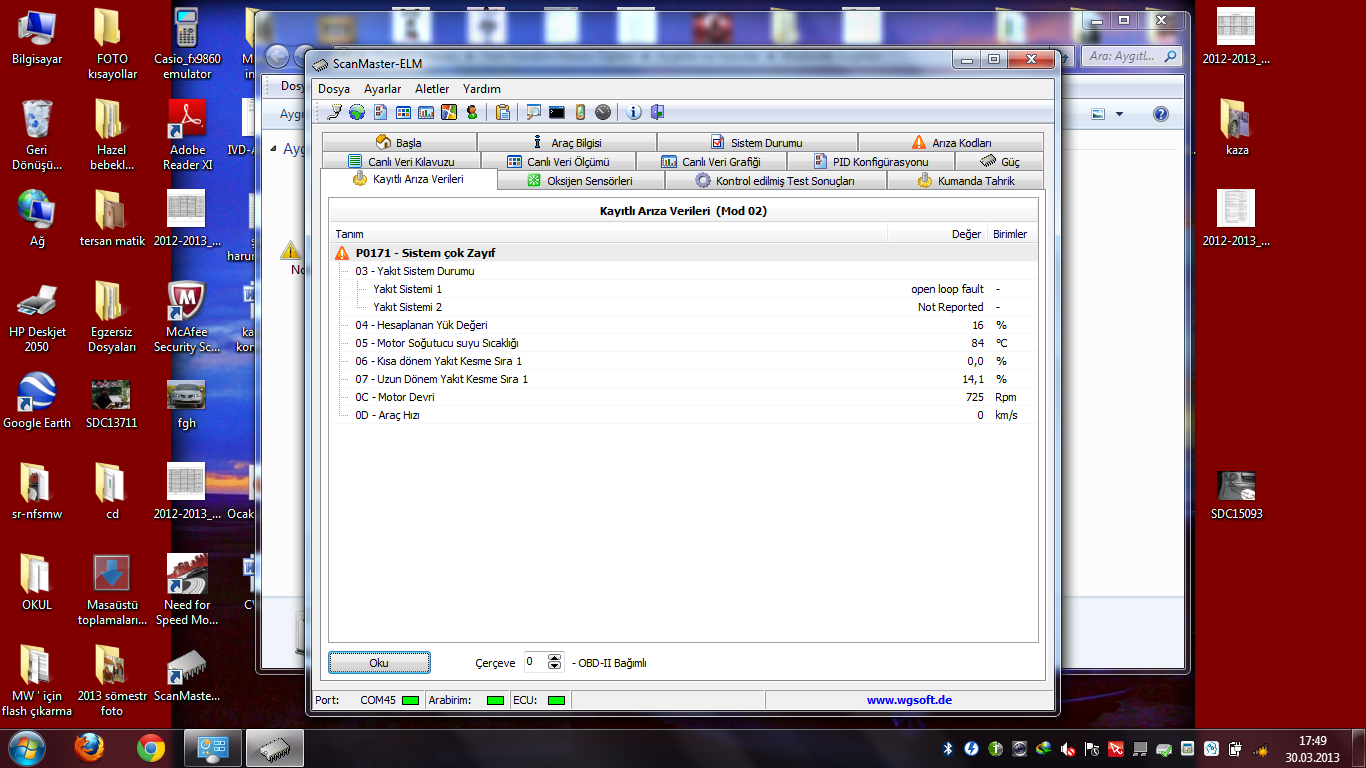Select the 03 - Yakıt Sistem Durumu row
Viewport: 1366px width, 768px height.
click(x=414, y=271)
